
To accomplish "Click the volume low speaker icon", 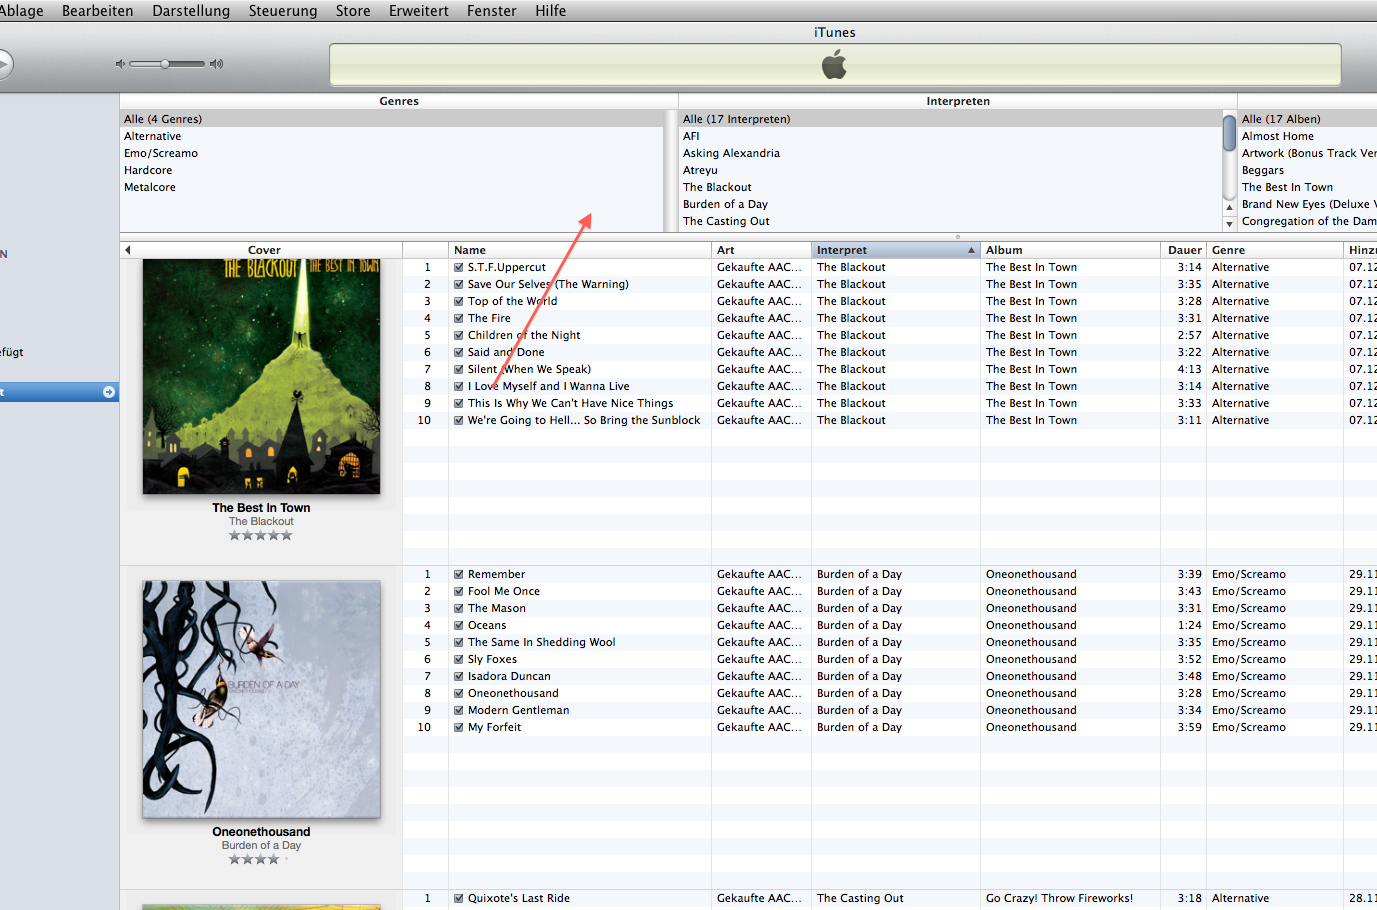I will pos(120,64).
